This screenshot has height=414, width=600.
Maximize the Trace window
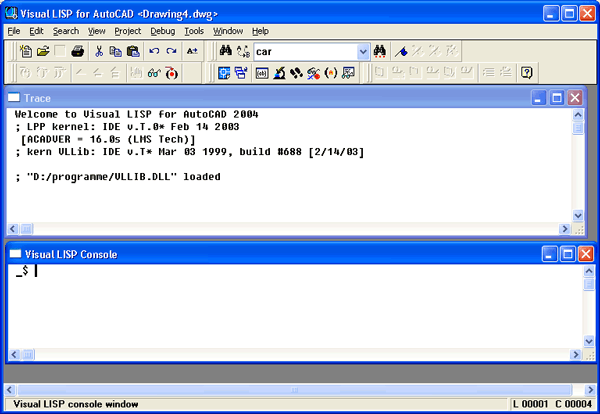click(x=557, y=97)
